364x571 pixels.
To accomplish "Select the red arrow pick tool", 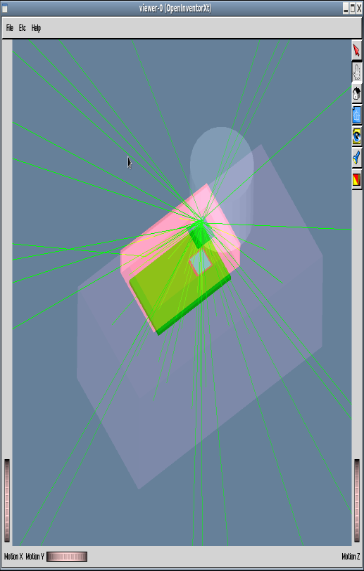I will (357, 51).
